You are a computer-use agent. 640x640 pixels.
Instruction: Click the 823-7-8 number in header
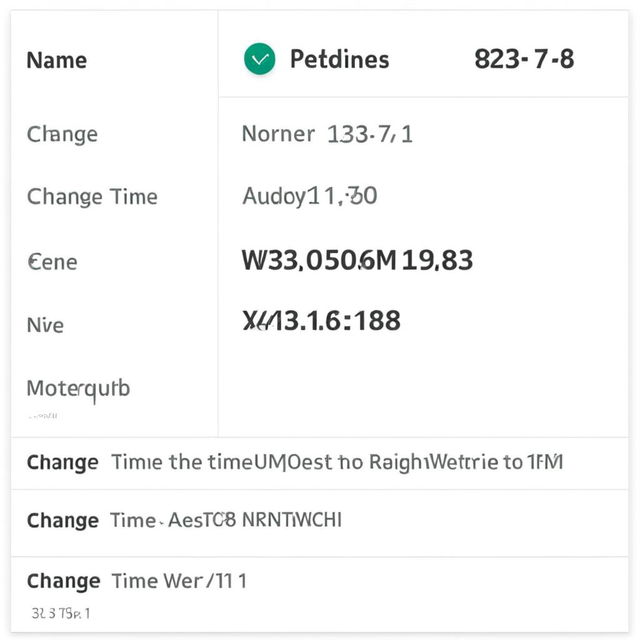[524, 59]
